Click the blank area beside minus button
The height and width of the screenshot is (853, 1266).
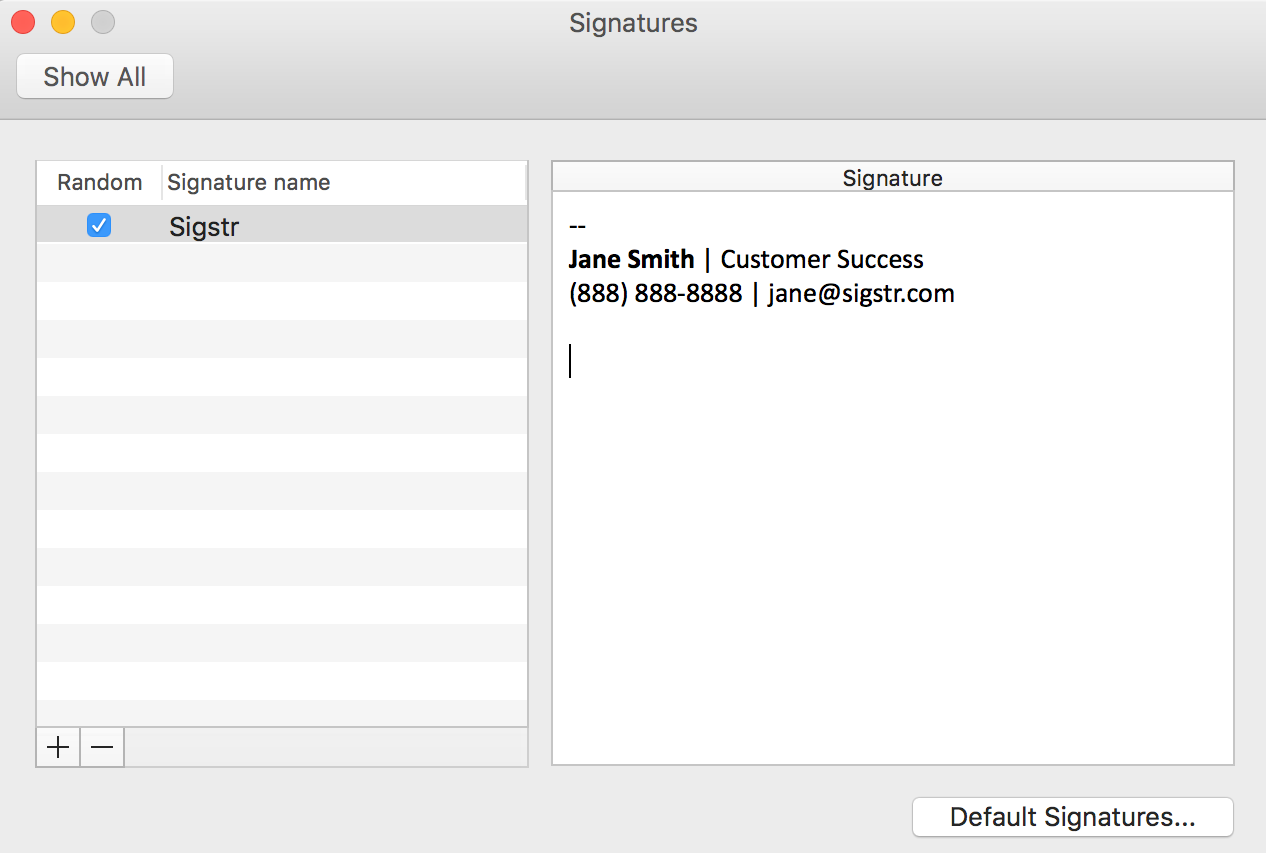click(x=326, y=747)
